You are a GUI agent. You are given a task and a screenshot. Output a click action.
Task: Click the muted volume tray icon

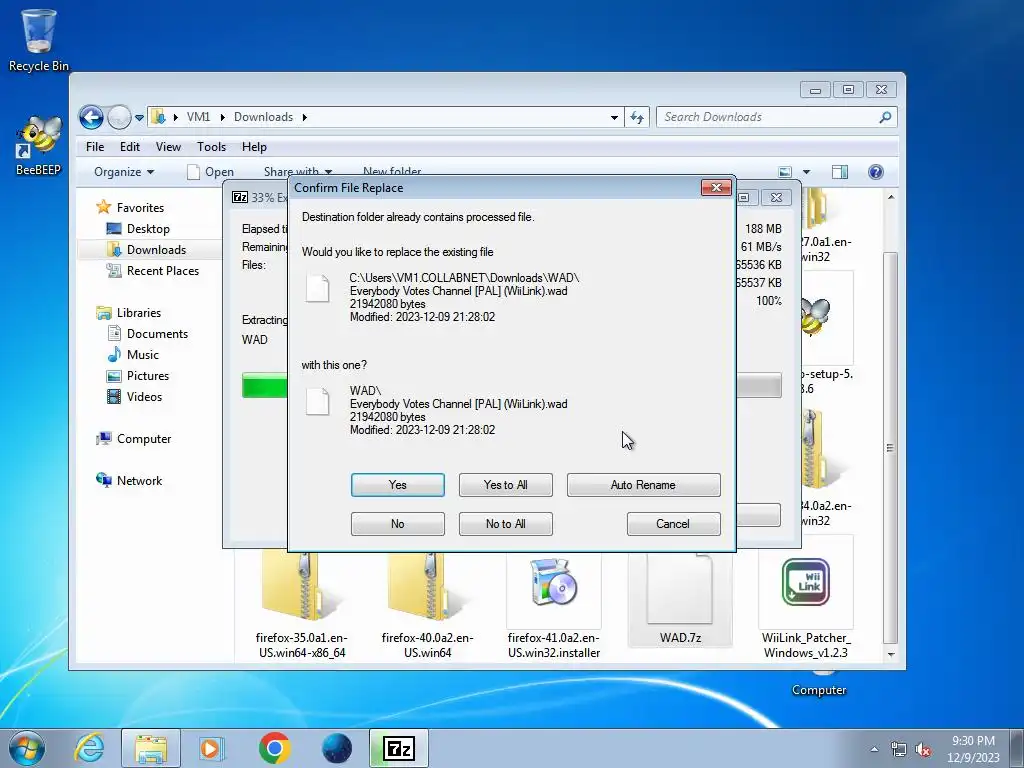click(923, 749)
